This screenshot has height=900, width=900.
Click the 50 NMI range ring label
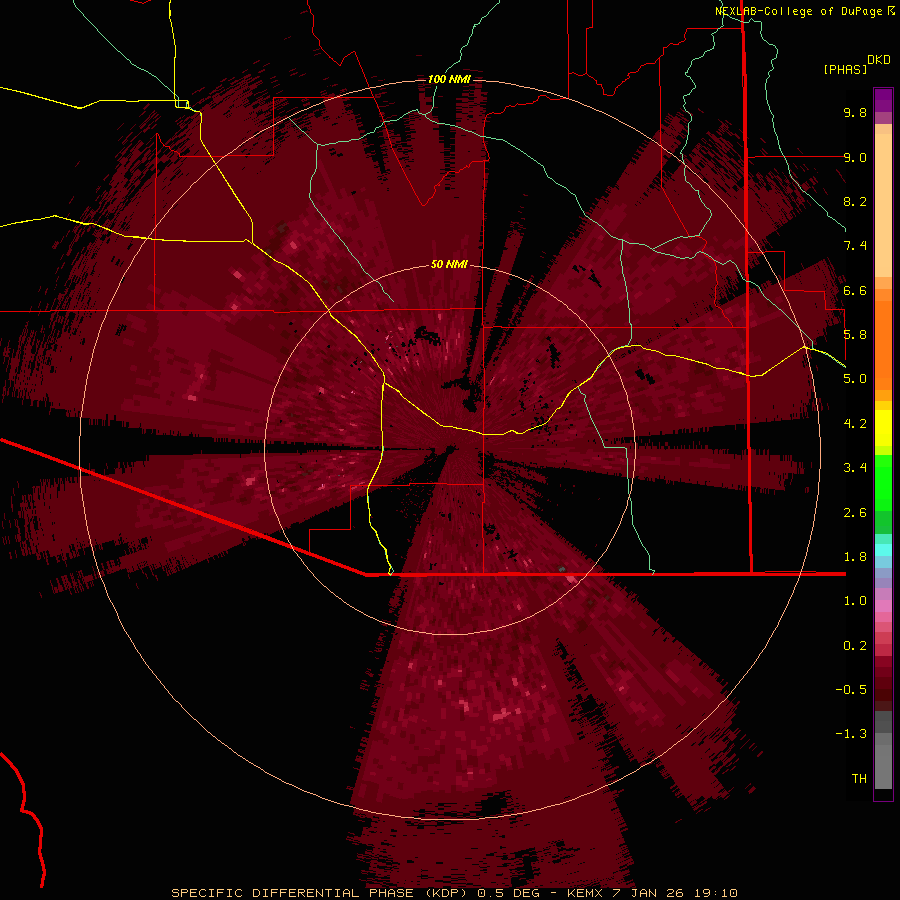click(449, 264)
